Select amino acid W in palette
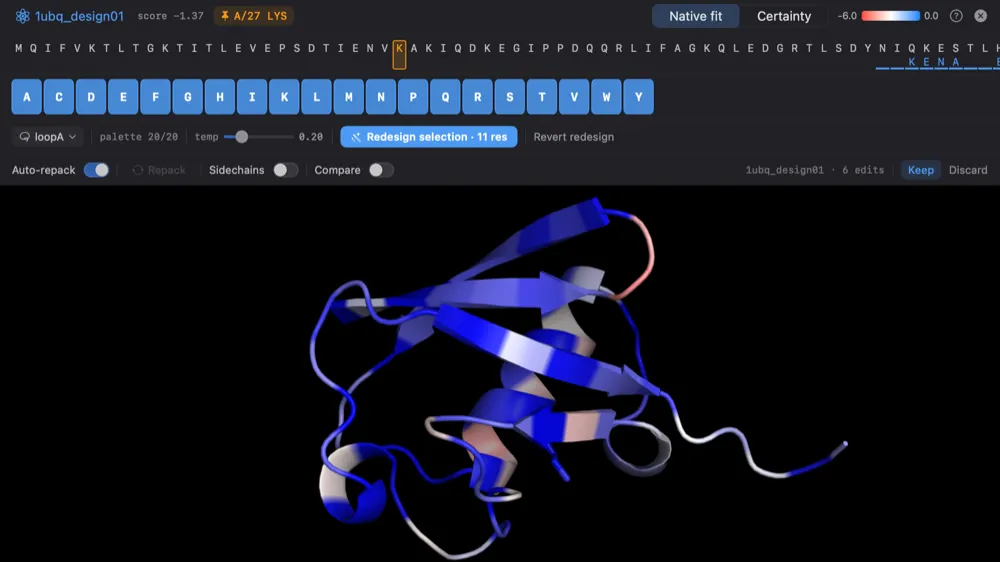 tap(607, 97)
